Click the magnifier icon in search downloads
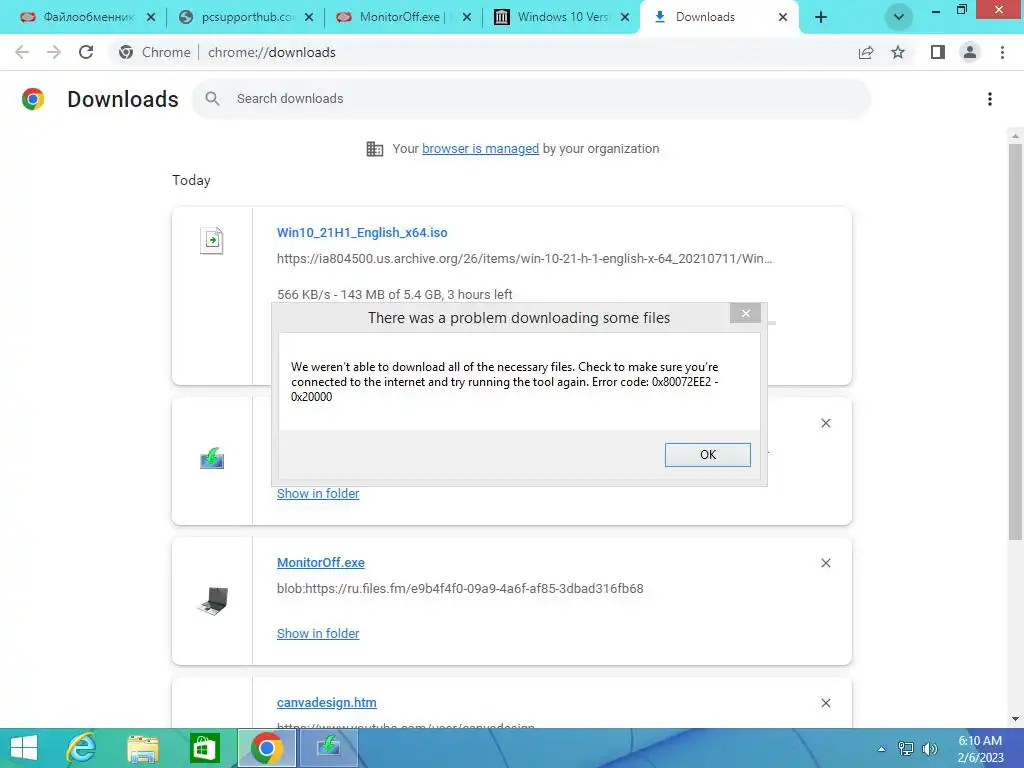Viewport: 1024px width, 768px height. click(x=212, y=99)
